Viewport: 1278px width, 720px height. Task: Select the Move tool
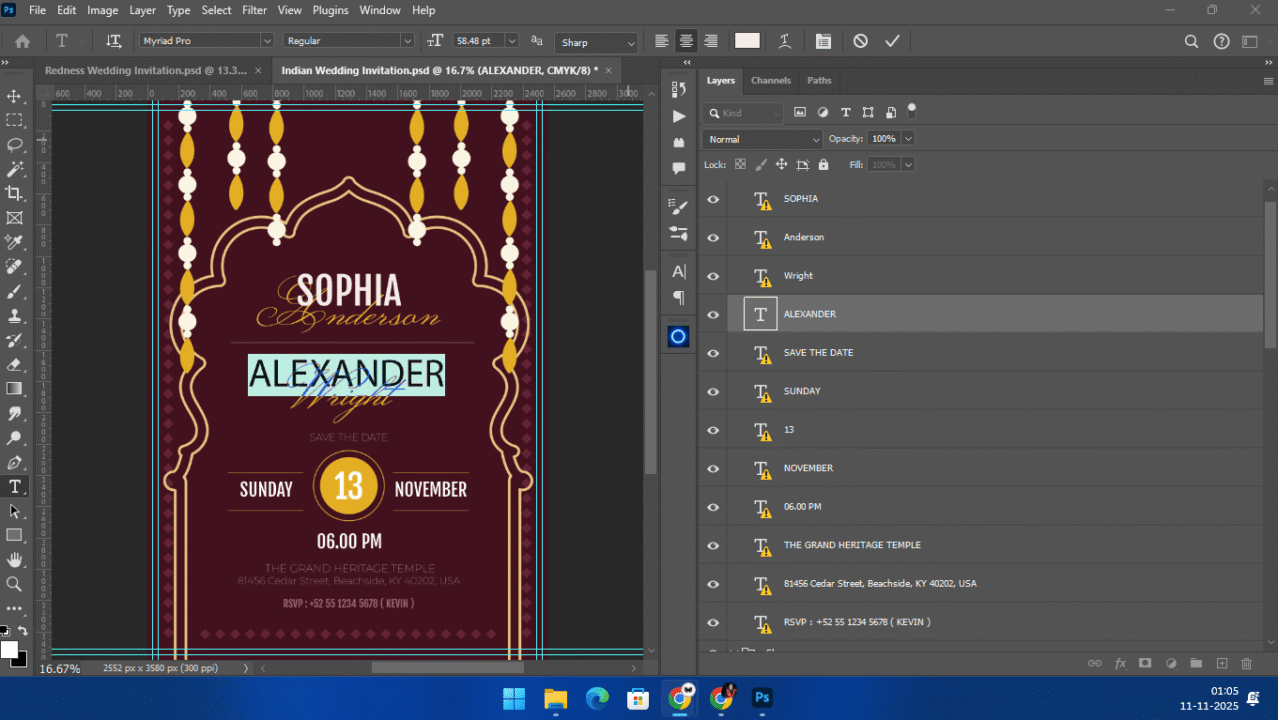pos(14,96)
